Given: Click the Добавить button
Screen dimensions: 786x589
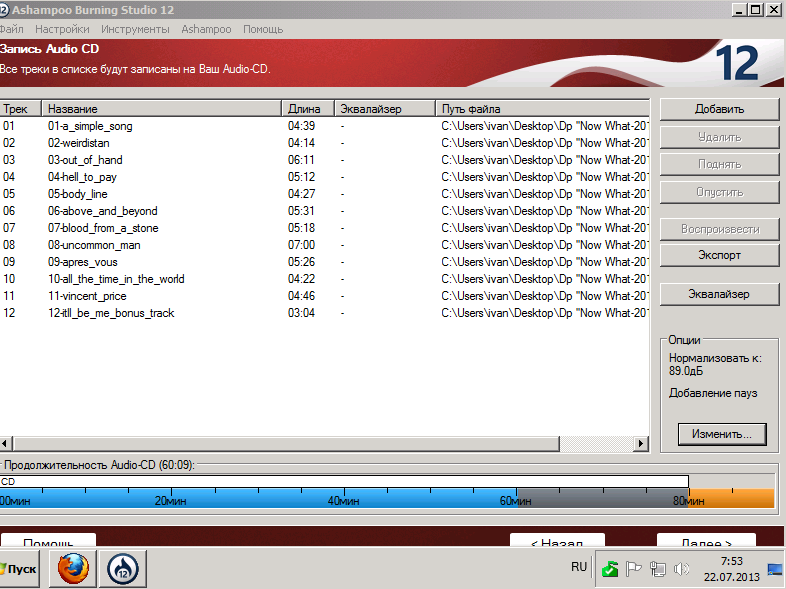Looking at the screenshot, I should 719,109.
